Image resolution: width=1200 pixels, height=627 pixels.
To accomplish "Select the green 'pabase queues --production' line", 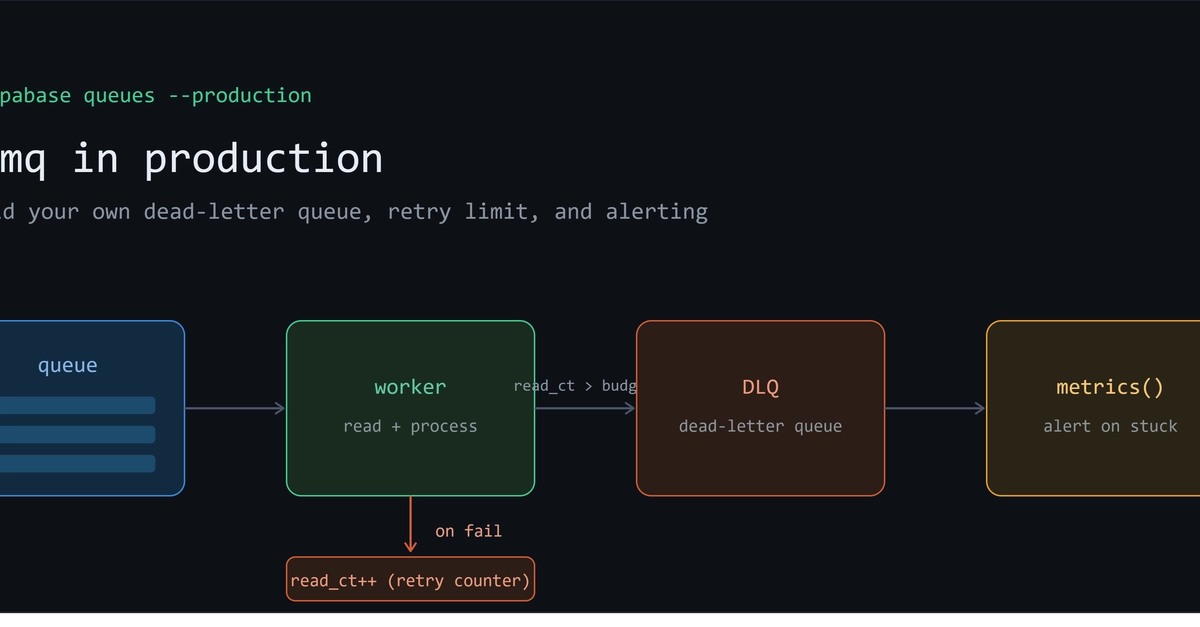I will click(156, 96).
